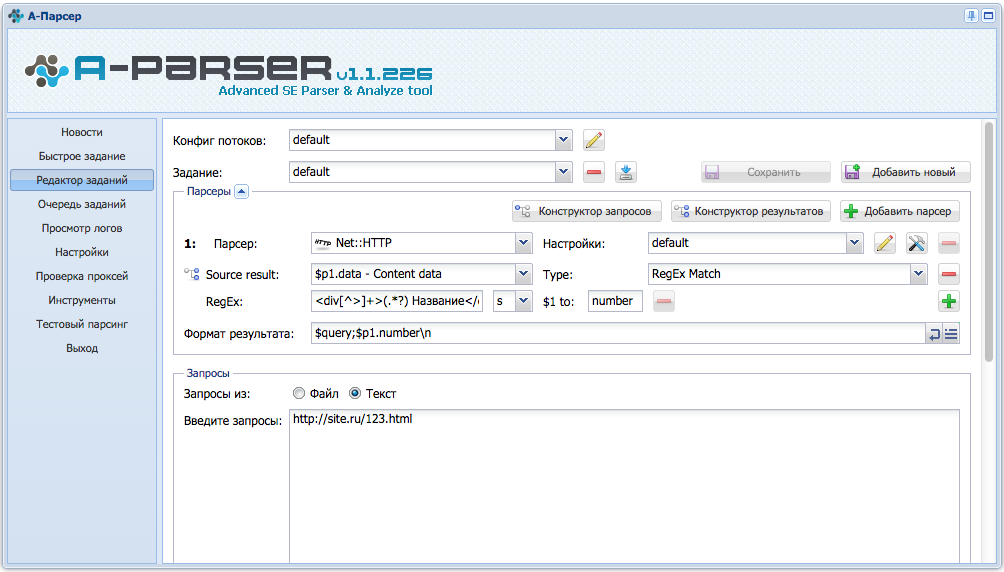Click vertical scrollbar of main panel
This screenshot has width=1004, height=572.
[989, 242]
